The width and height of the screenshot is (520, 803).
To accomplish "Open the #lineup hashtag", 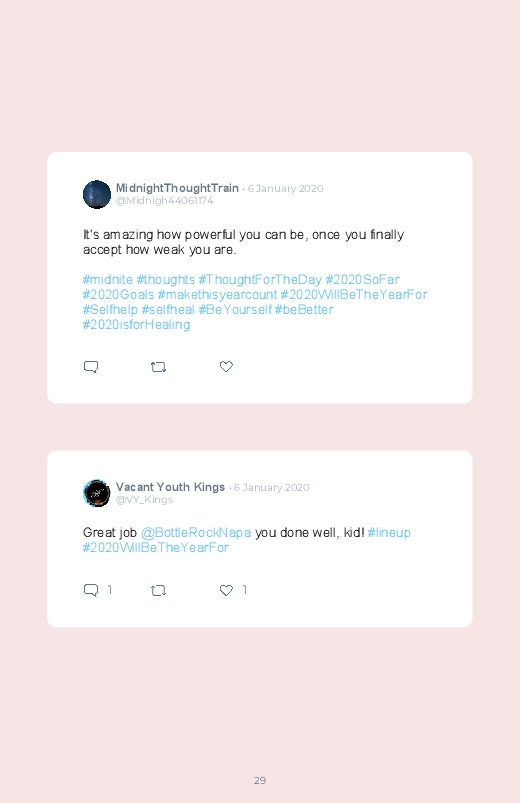I will [389, 533].
